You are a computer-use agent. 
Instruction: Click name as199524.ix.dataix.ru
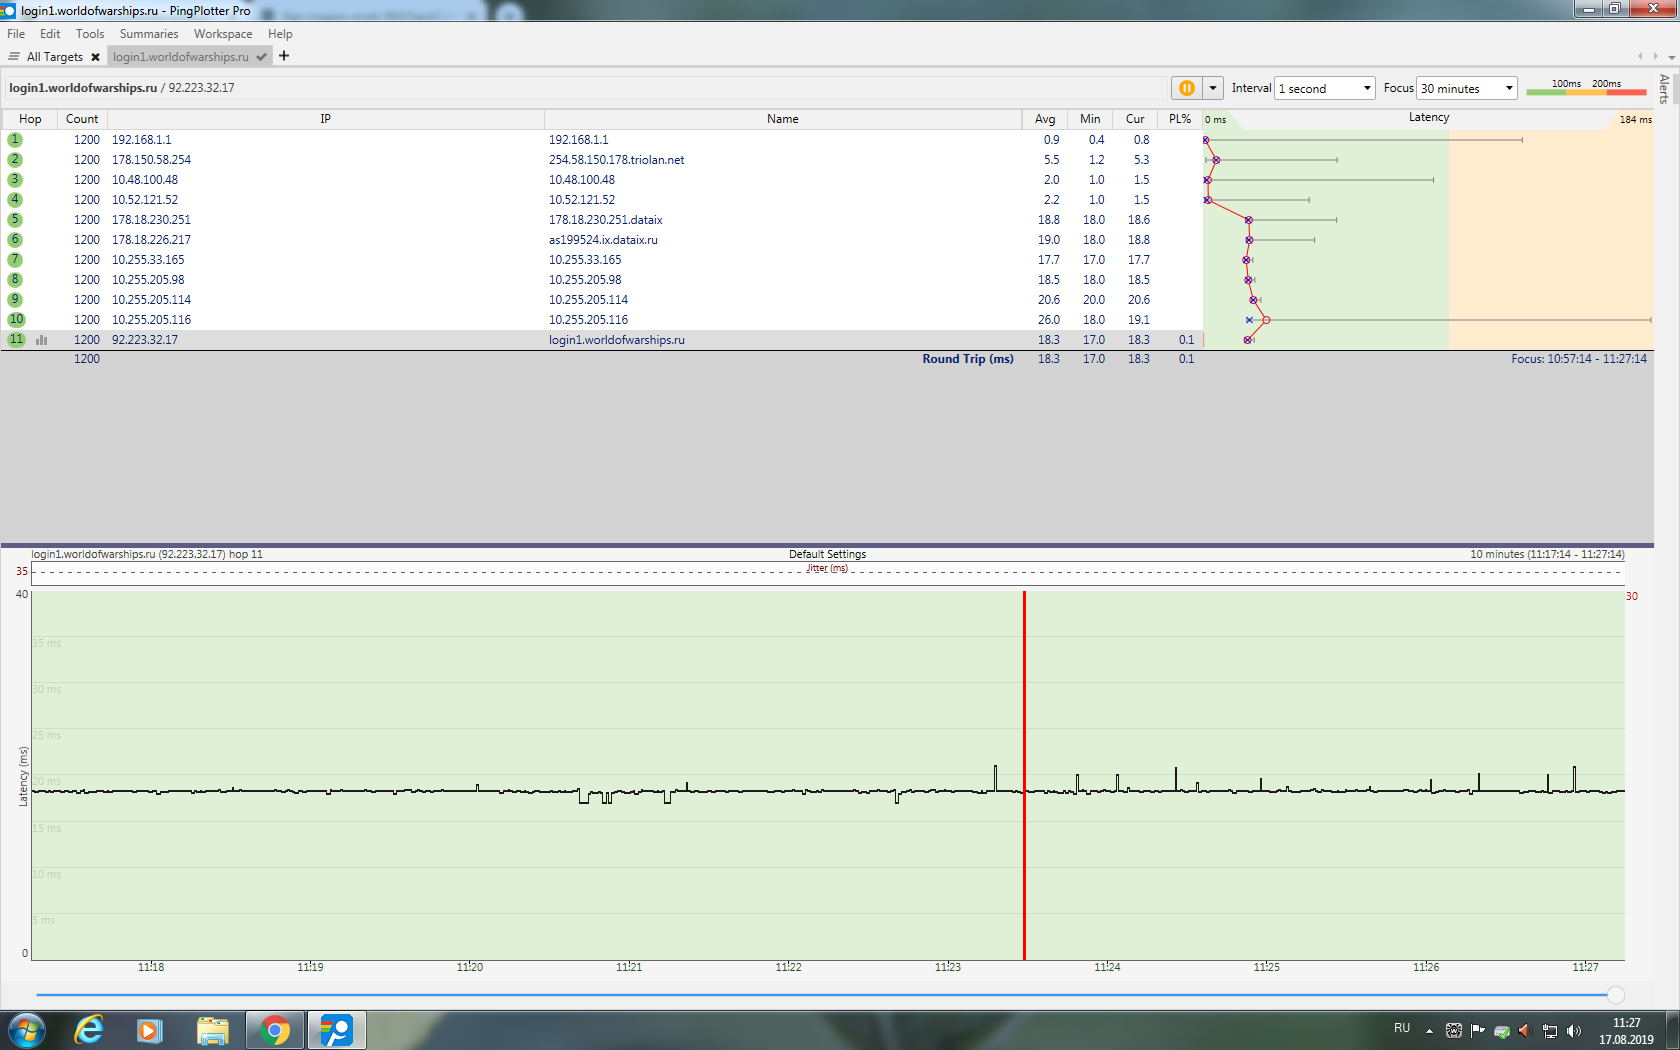(x=603, y=240)
